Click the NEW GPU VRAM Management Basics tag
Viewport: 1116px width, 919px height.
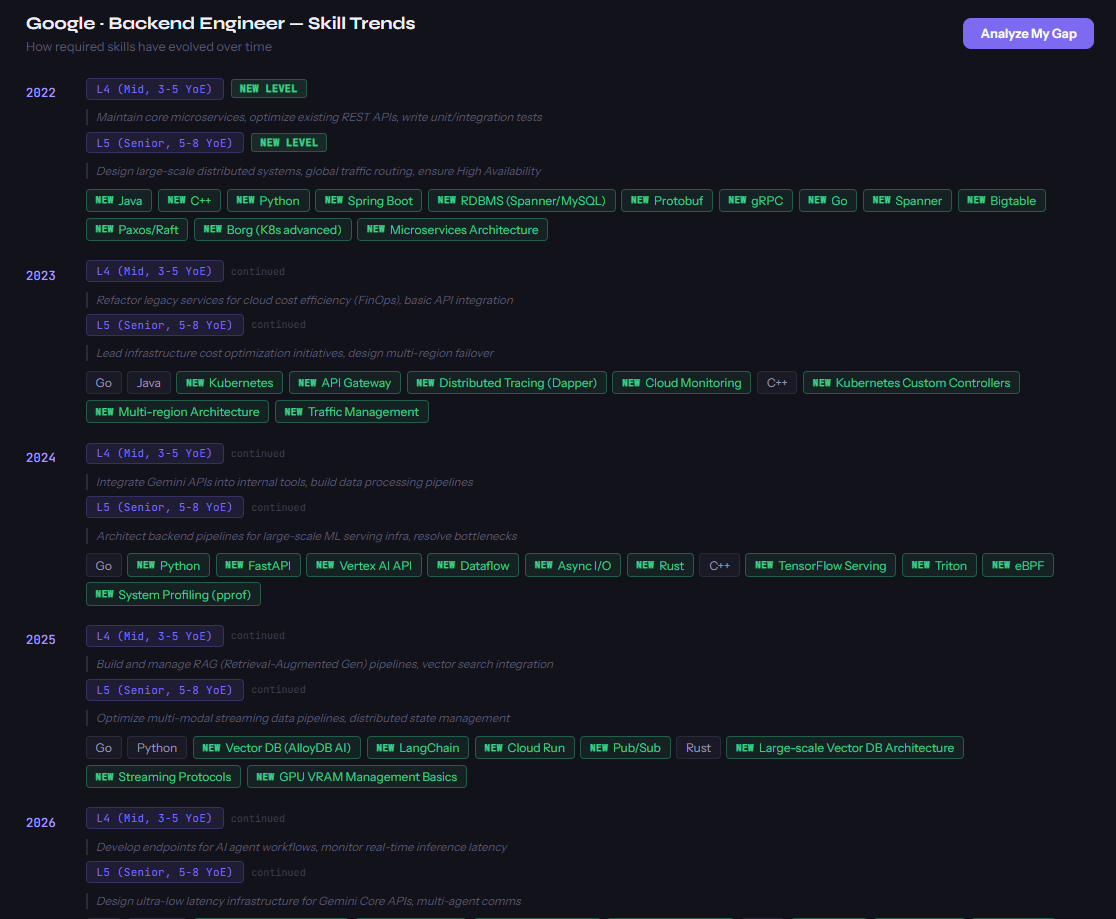coord(356,776)
